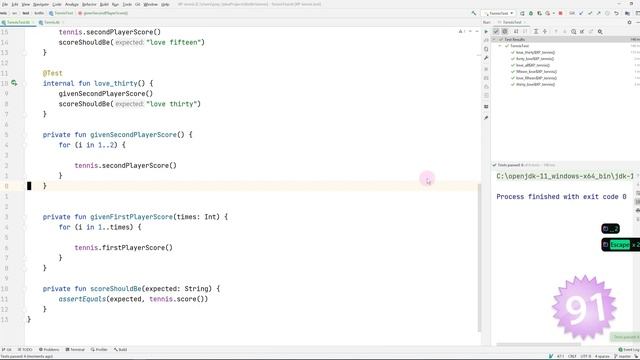Open the Git menu
The image size is (640, 360).
[138, 4]
